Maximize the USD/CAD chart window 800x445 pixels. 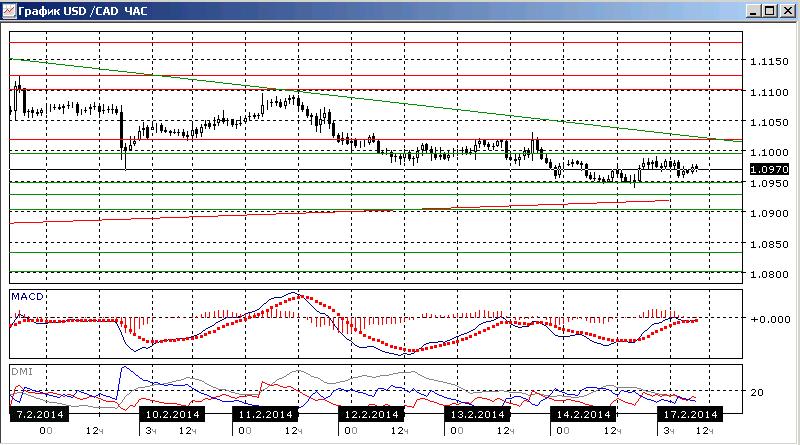tap(770, 11)
